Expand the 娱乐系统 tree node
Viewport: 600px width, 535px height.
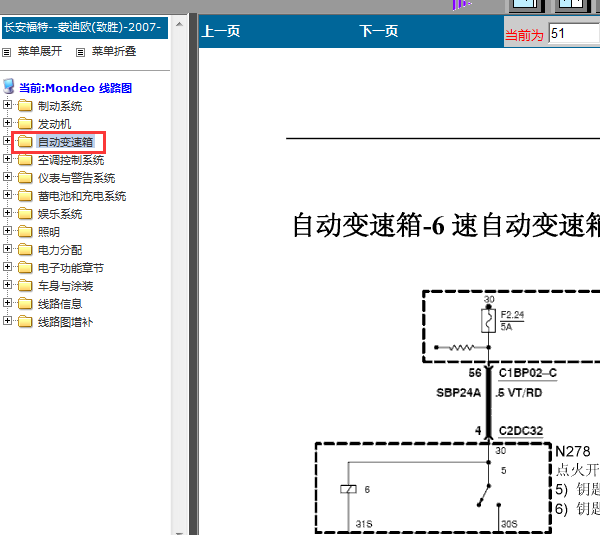pos(7,212)
